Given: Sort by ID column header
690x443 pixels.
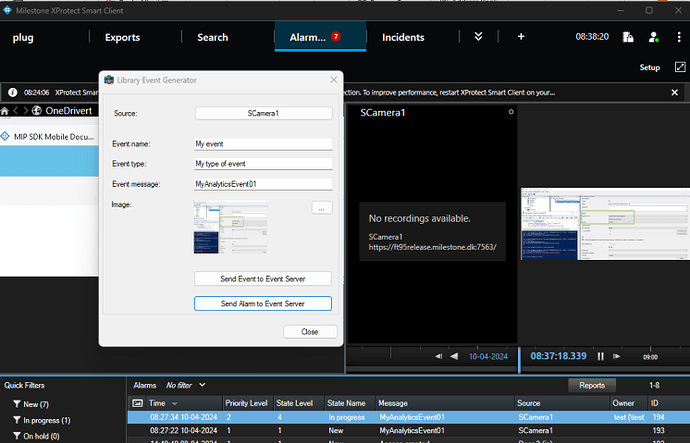Looking at the screenshot, I should click(669, 403).
